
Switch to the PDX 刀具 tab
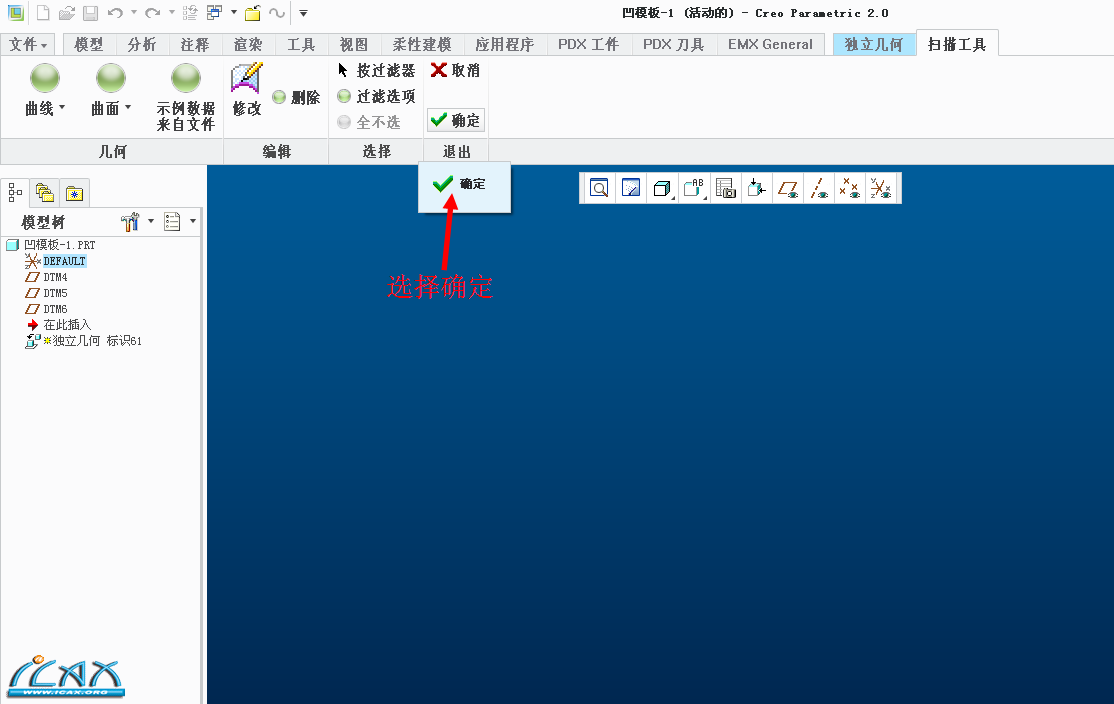pos(674,45)
